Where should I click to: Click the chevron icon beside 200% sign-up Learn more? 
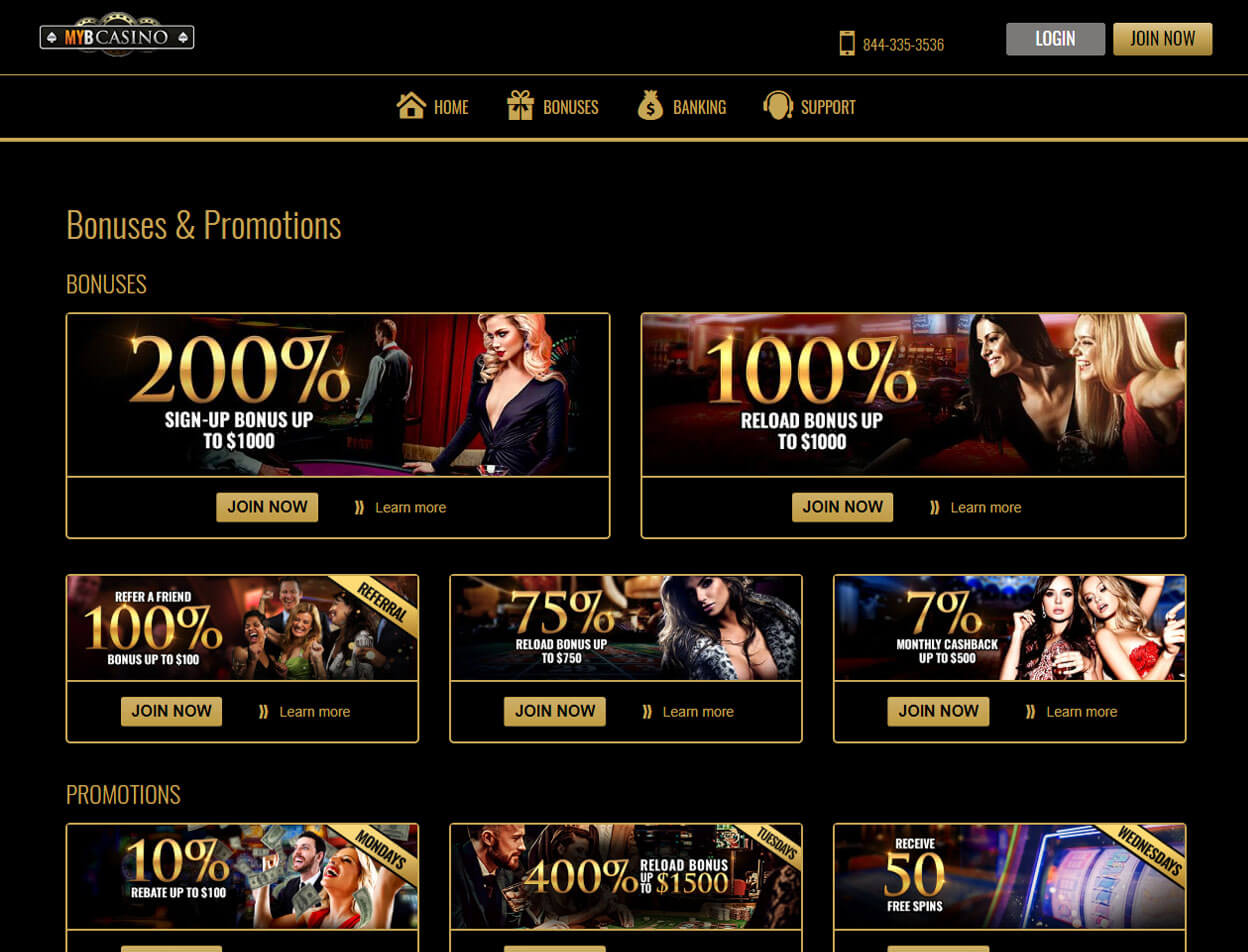point(359,507)
